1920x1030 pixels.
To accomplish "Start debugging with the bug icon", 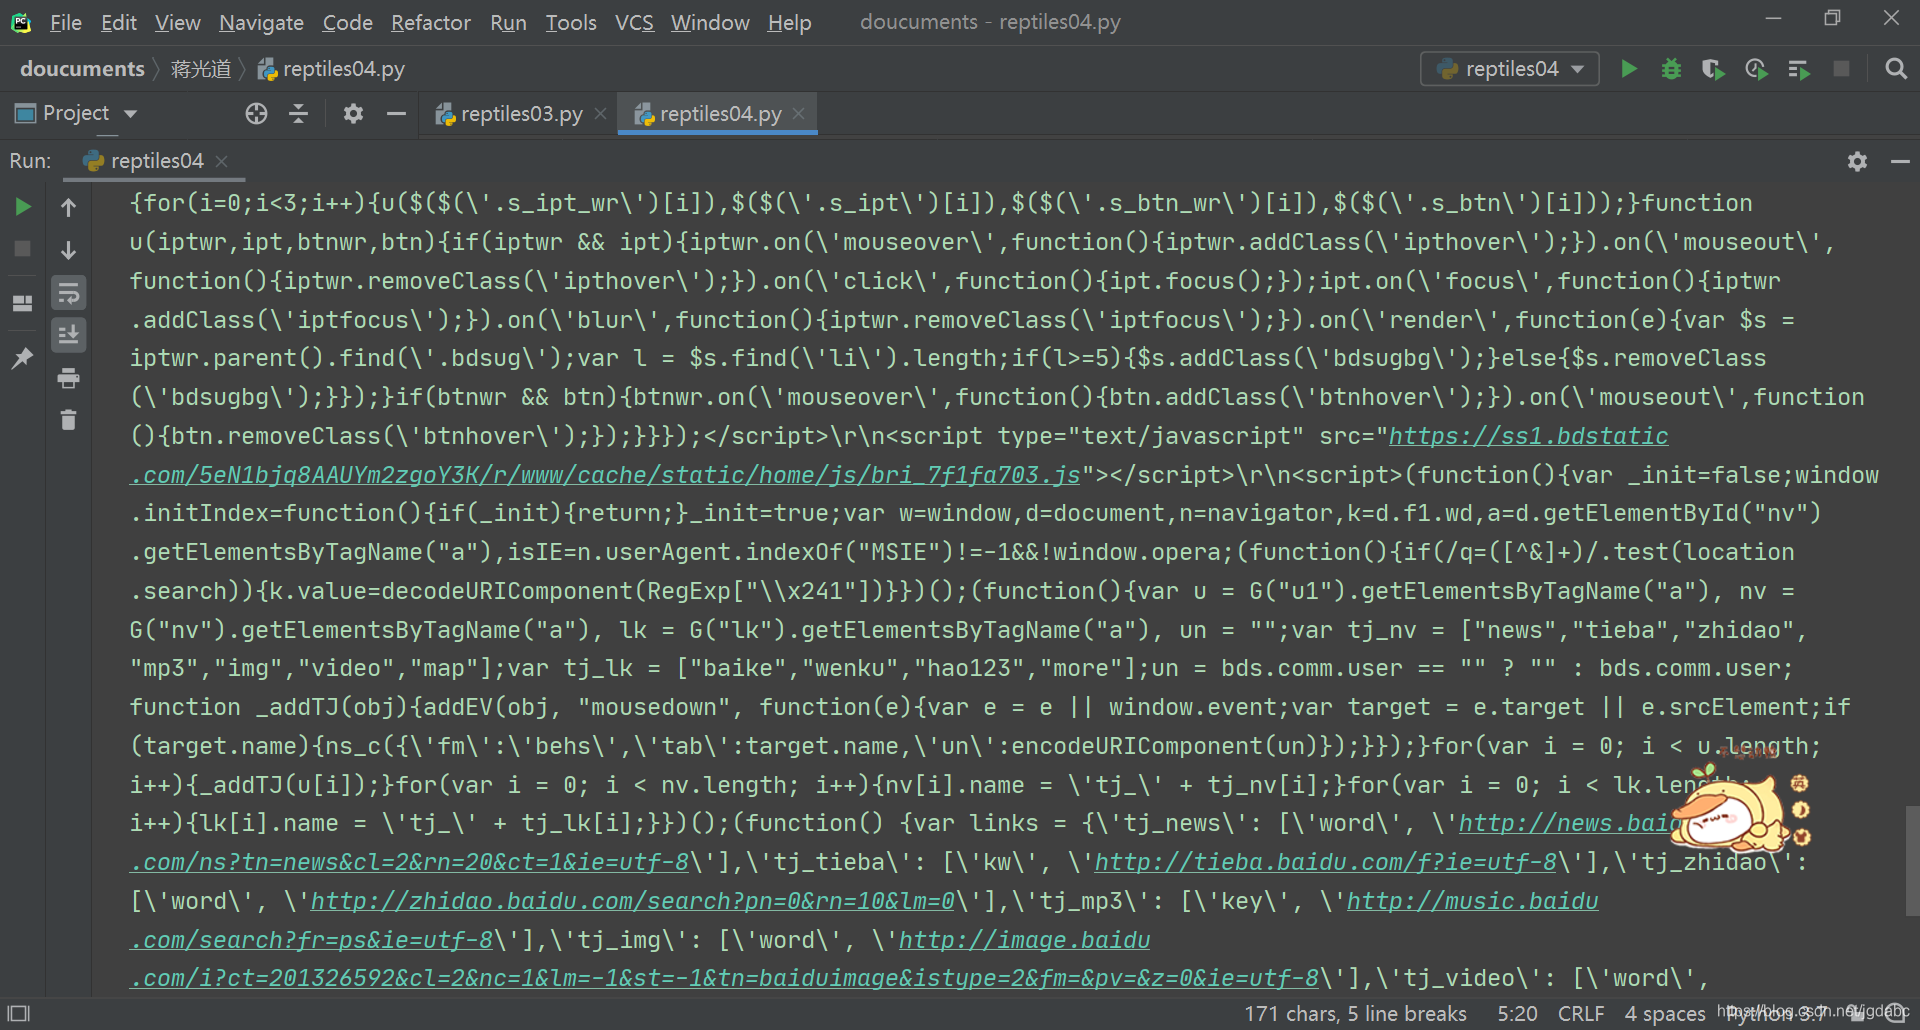I will point(1671,69).
